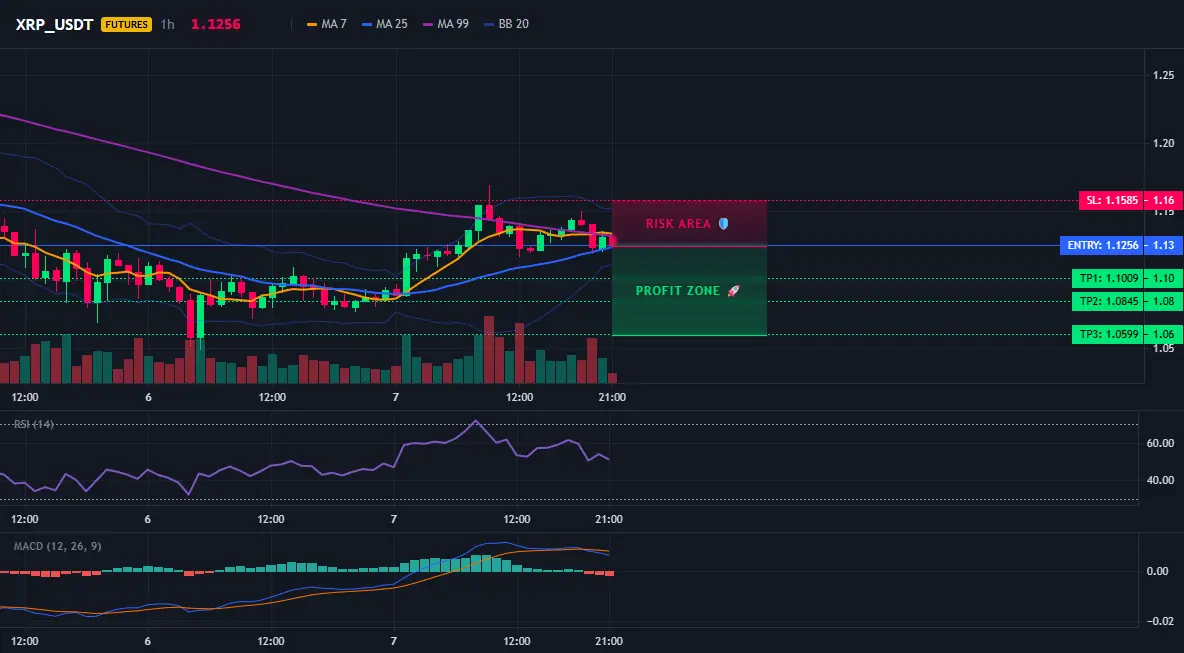Screen dimensions: 1184x653
Task: Click the ENTRY: 1.1256 price label
Action: (x=1102, y=245)
